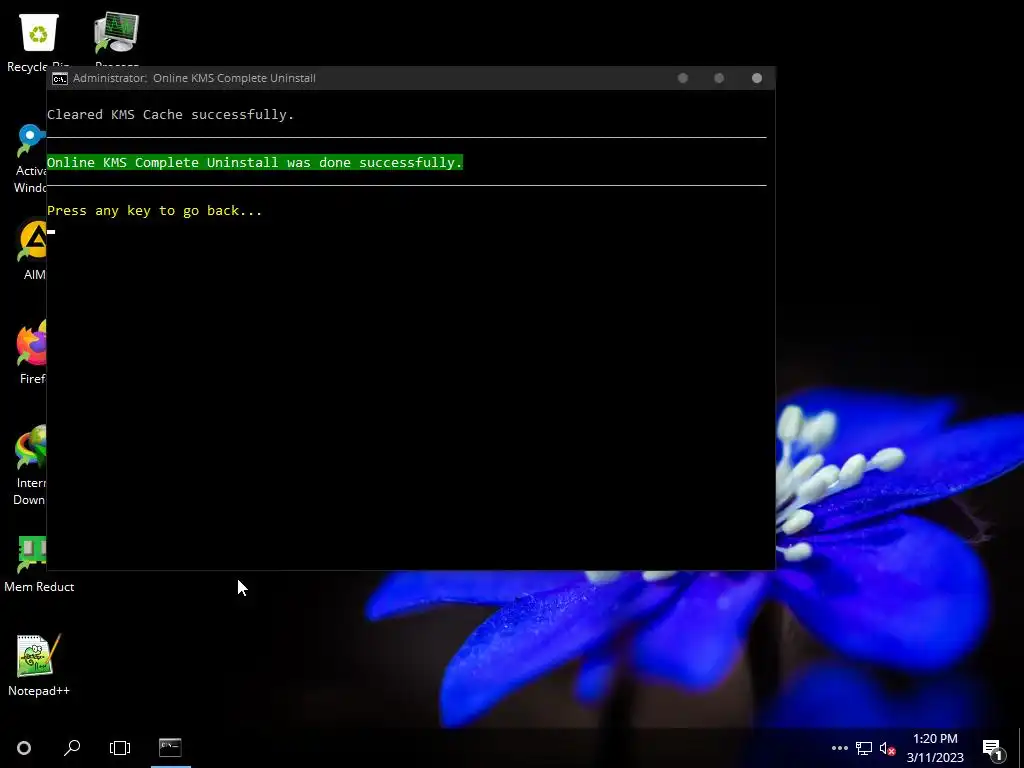Open the network status tray icon
Image resolution: width=1024 pixels, height=768 pixels.
[864, 748]
